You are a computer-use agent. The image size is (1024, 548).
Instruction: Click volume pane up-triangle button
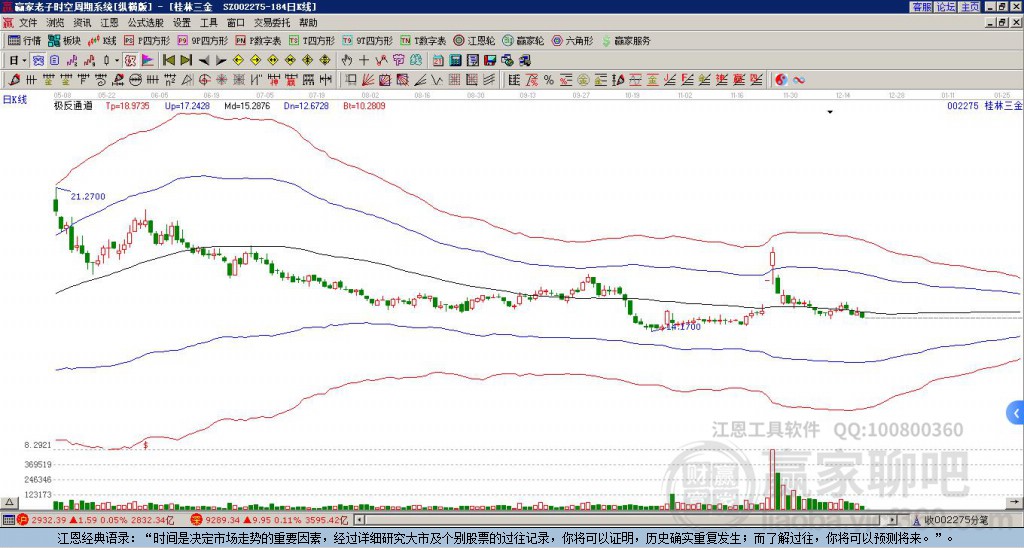click(9, 502)
